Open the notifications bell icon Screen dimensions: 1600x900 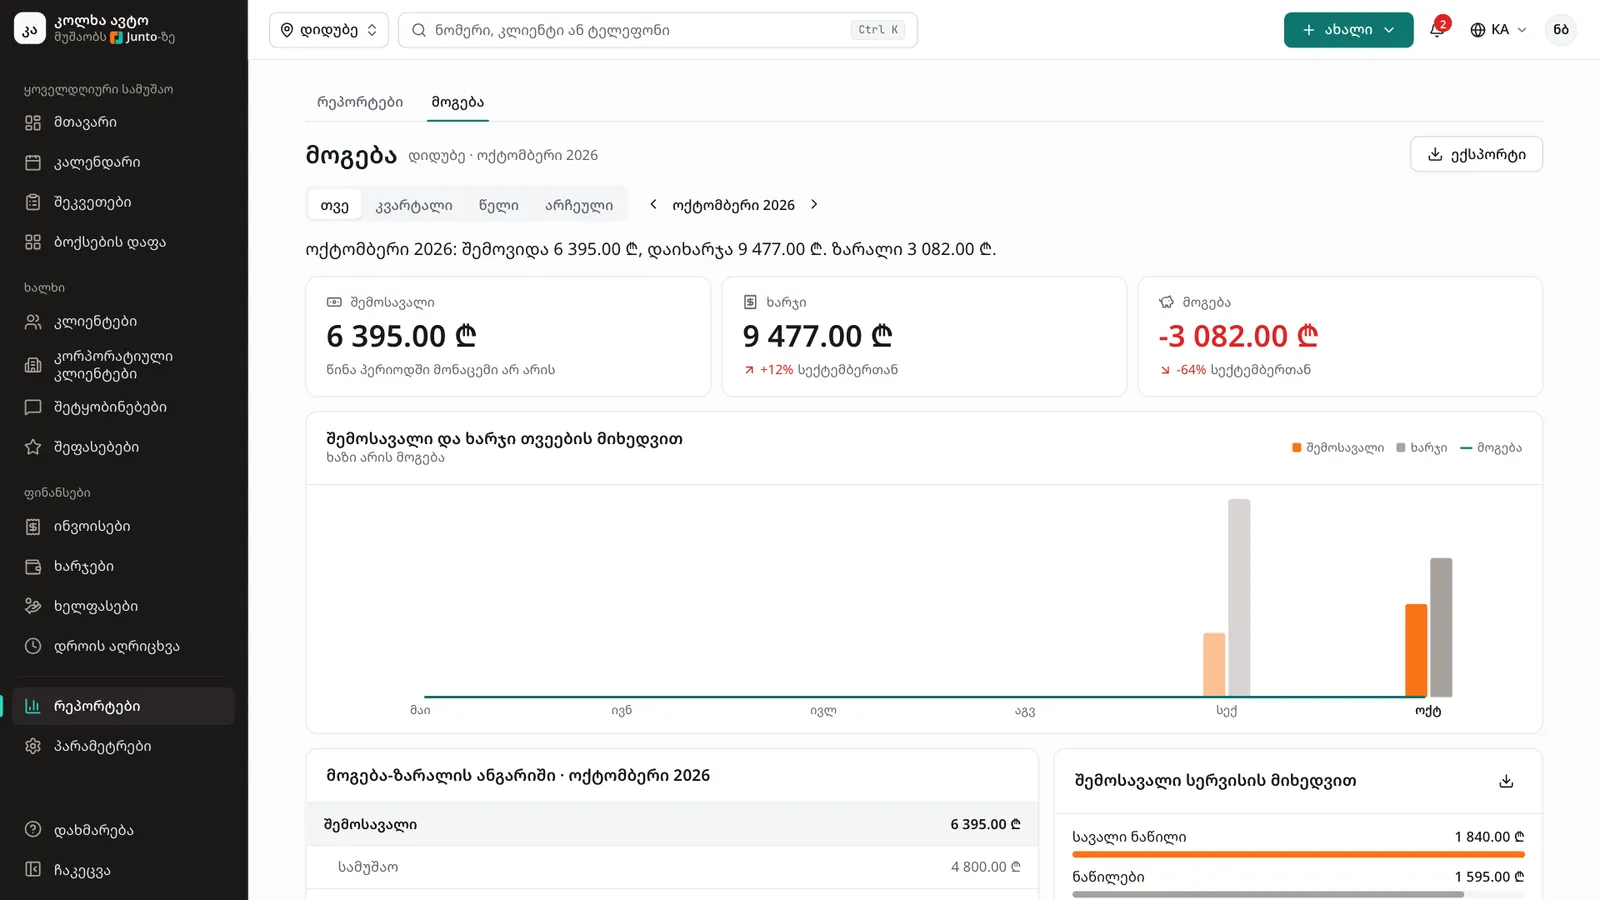point(1437,30)
